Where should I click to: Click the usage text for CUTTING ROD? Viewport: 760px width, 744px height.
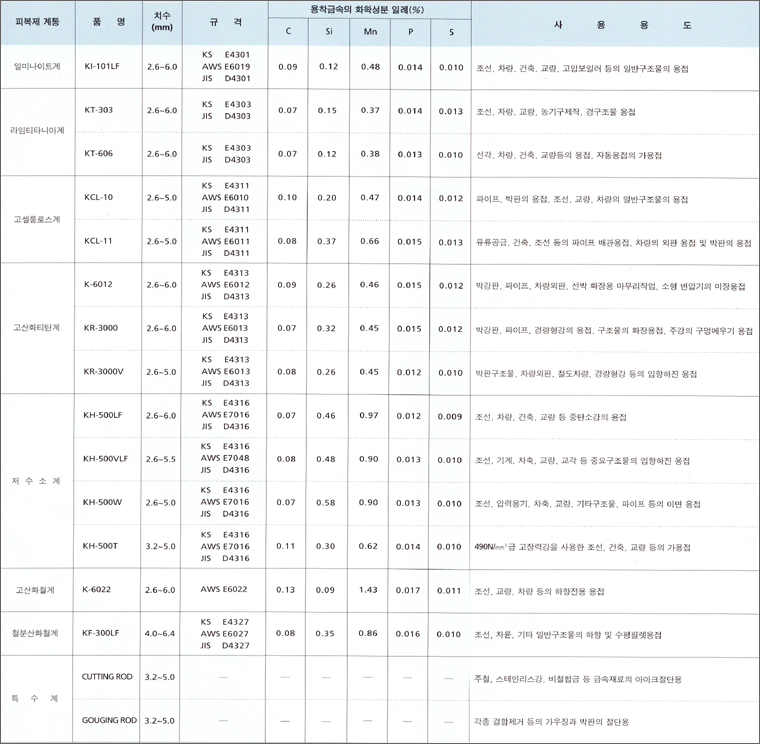pos(578,679)
